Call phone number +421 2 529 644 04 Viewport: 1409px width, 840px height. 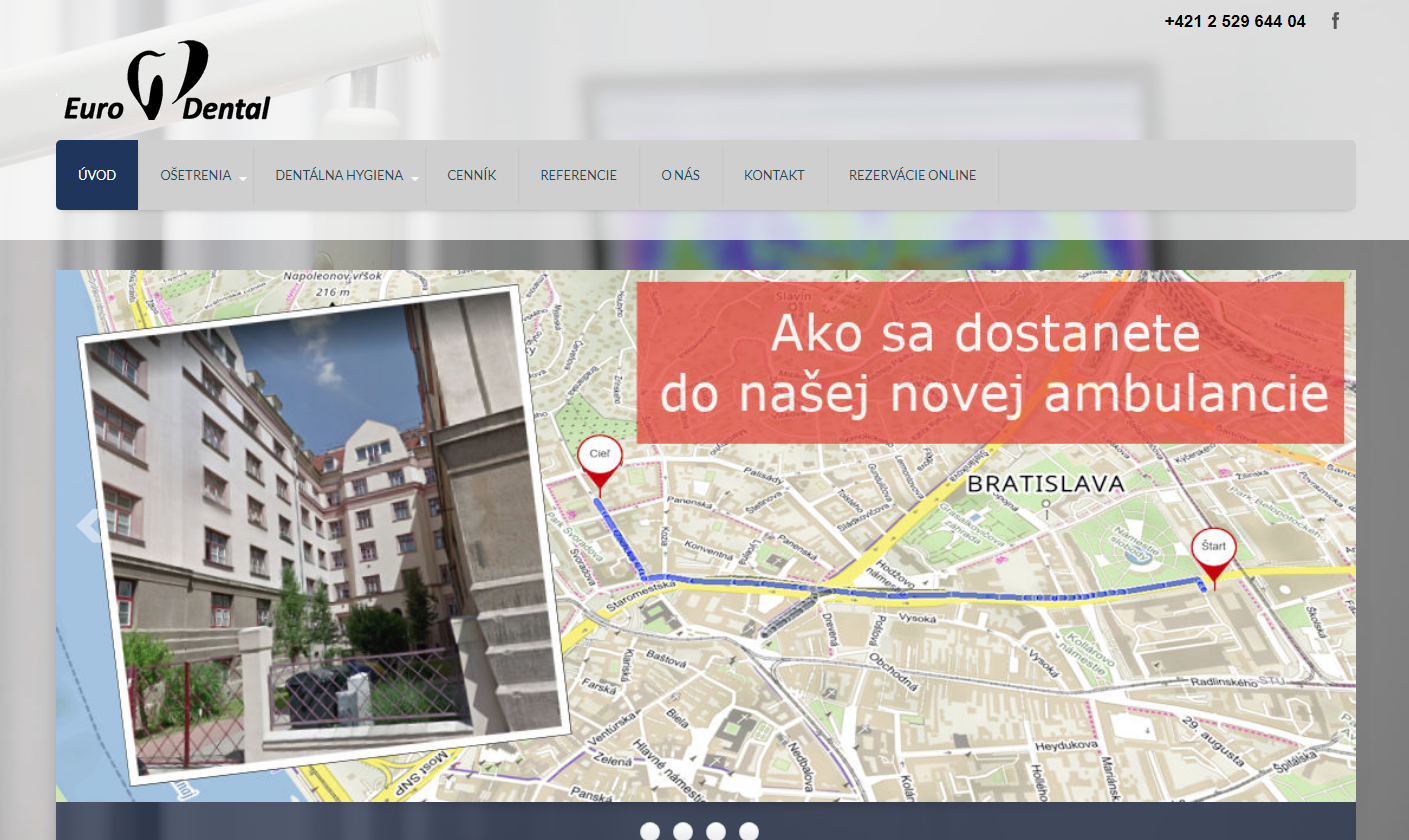pyautogui.click(x=1235, y=21)
